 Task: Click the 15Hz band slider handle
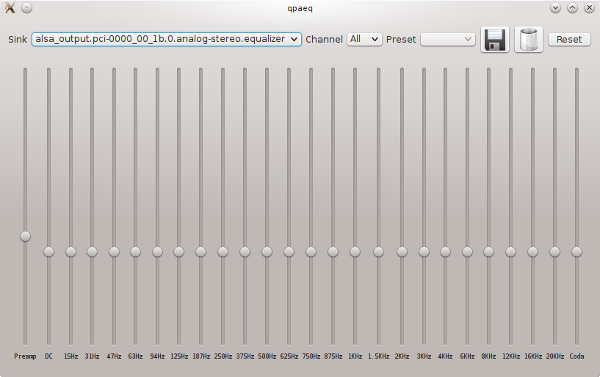[x=71, y=252]
